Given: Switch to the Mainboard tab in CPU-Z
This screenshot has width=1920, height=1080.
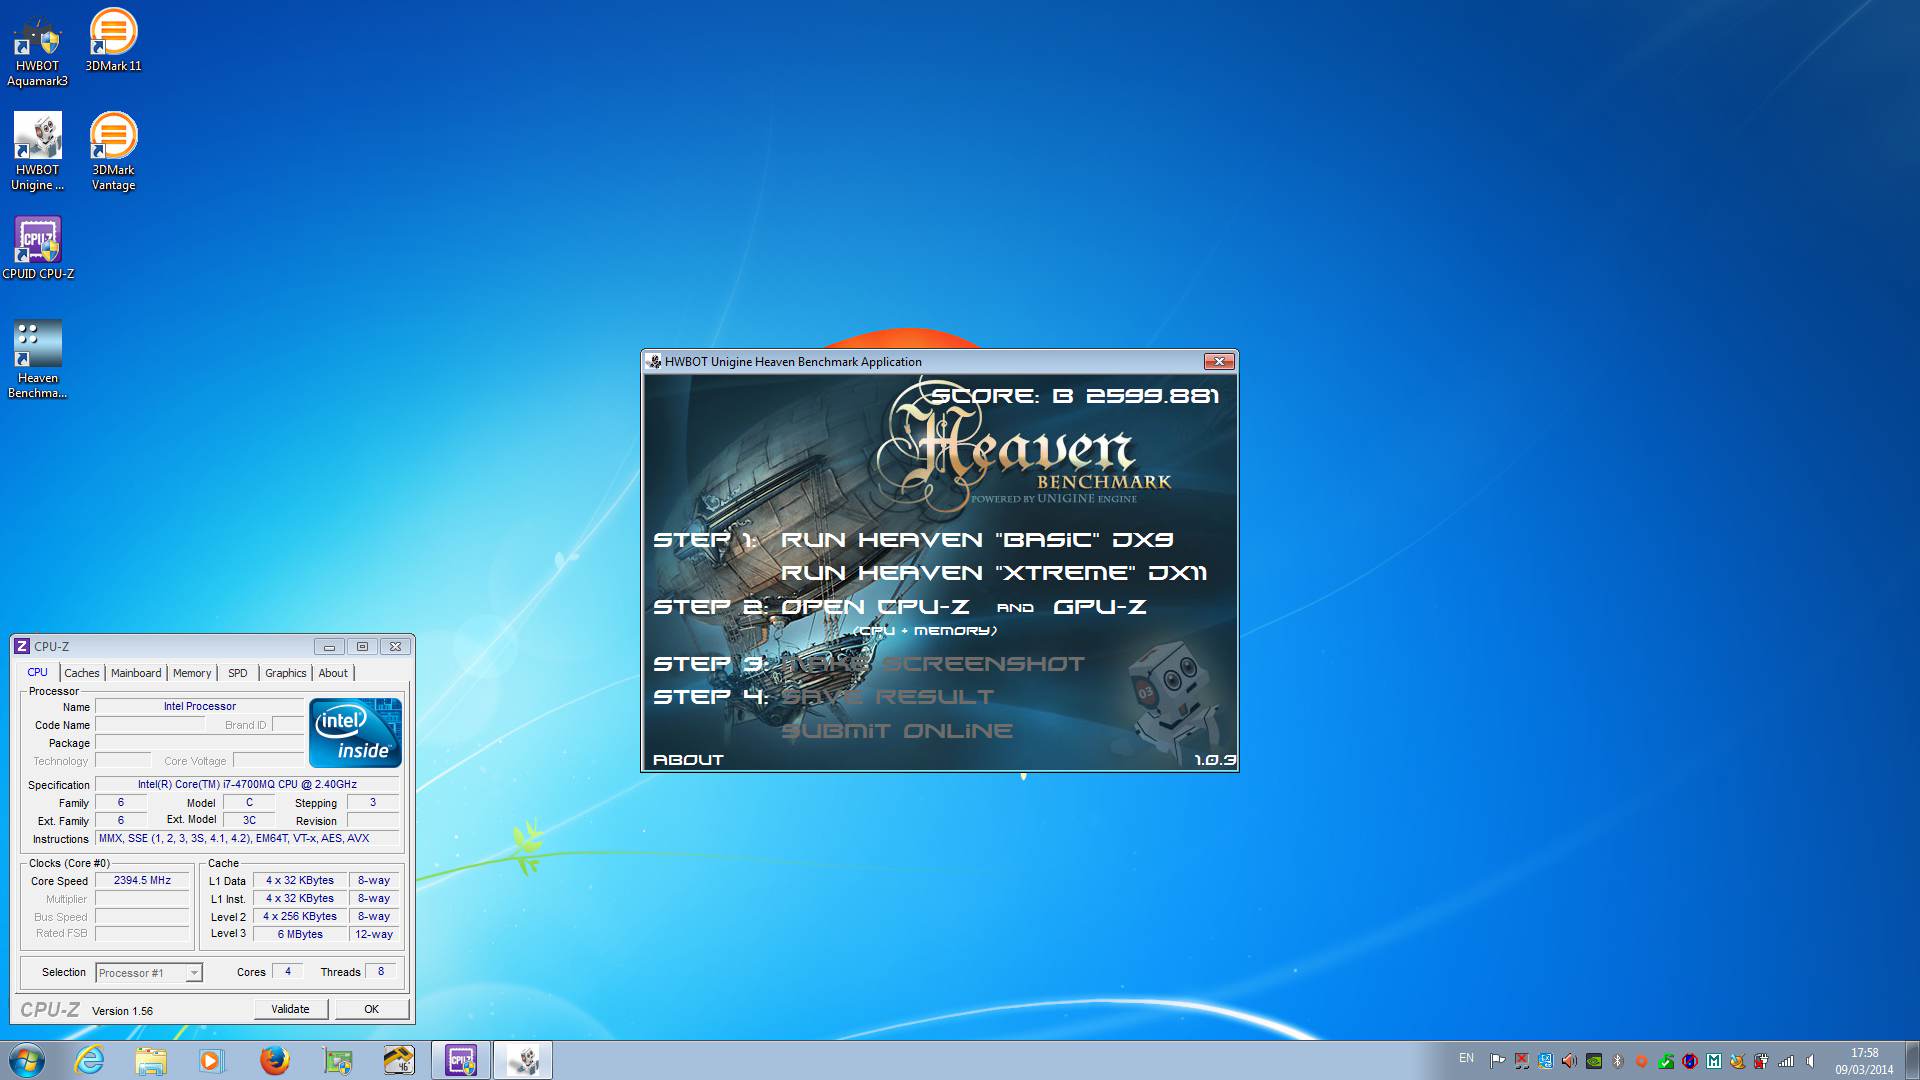Looking at the screenshot, I should (x=136, y=674).
